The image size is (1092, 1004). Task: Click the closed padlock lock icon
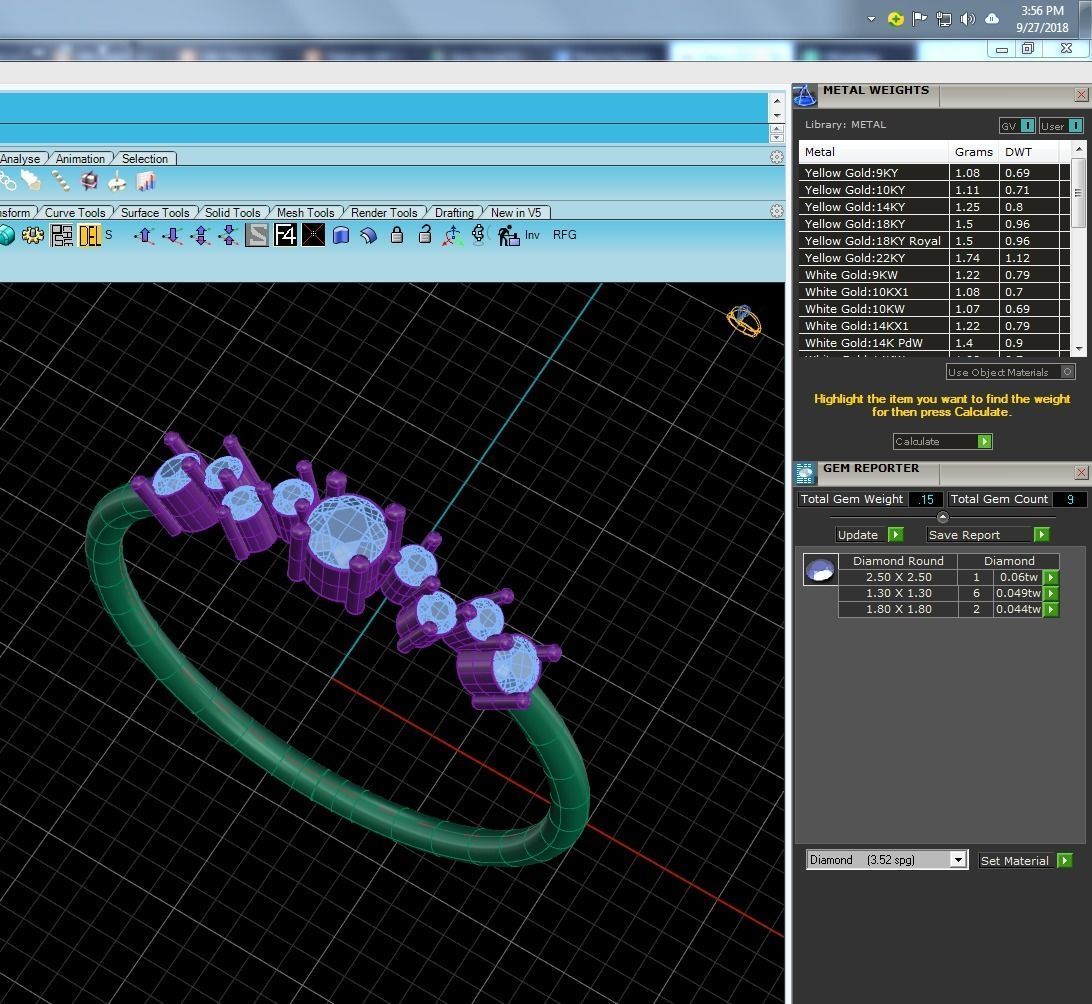point(397,235)
